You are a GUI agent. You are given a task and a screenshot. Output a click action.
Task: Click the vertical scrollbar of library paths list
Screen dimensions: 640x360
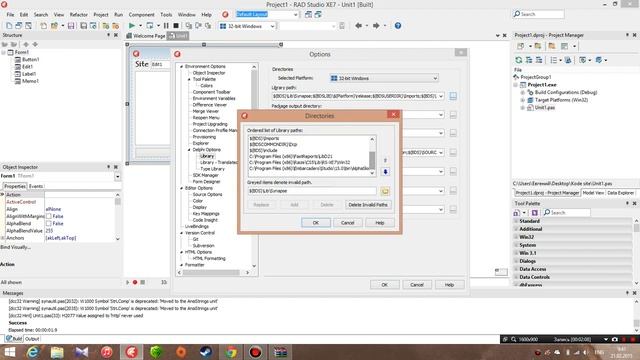tap(372, 156)
